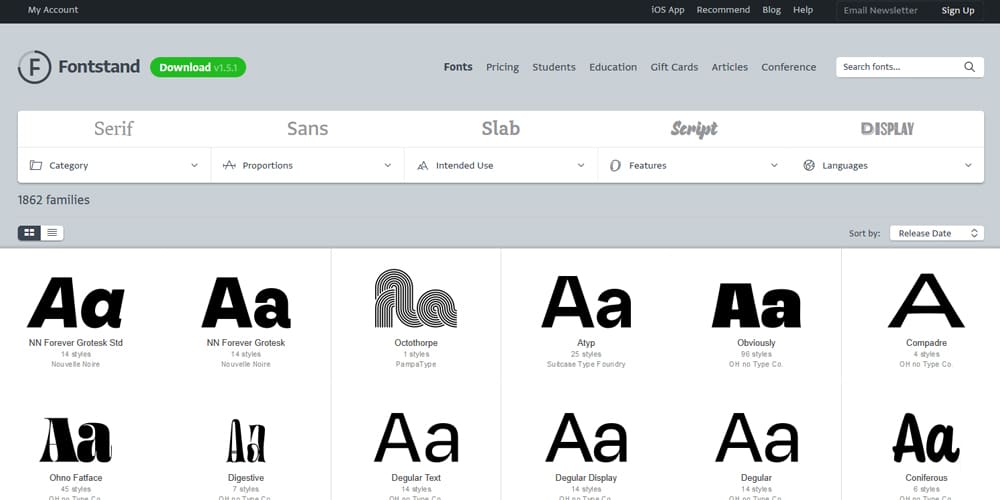Open the Ohno Fatface font preview

pyautogui.click(x=76, y=440)
